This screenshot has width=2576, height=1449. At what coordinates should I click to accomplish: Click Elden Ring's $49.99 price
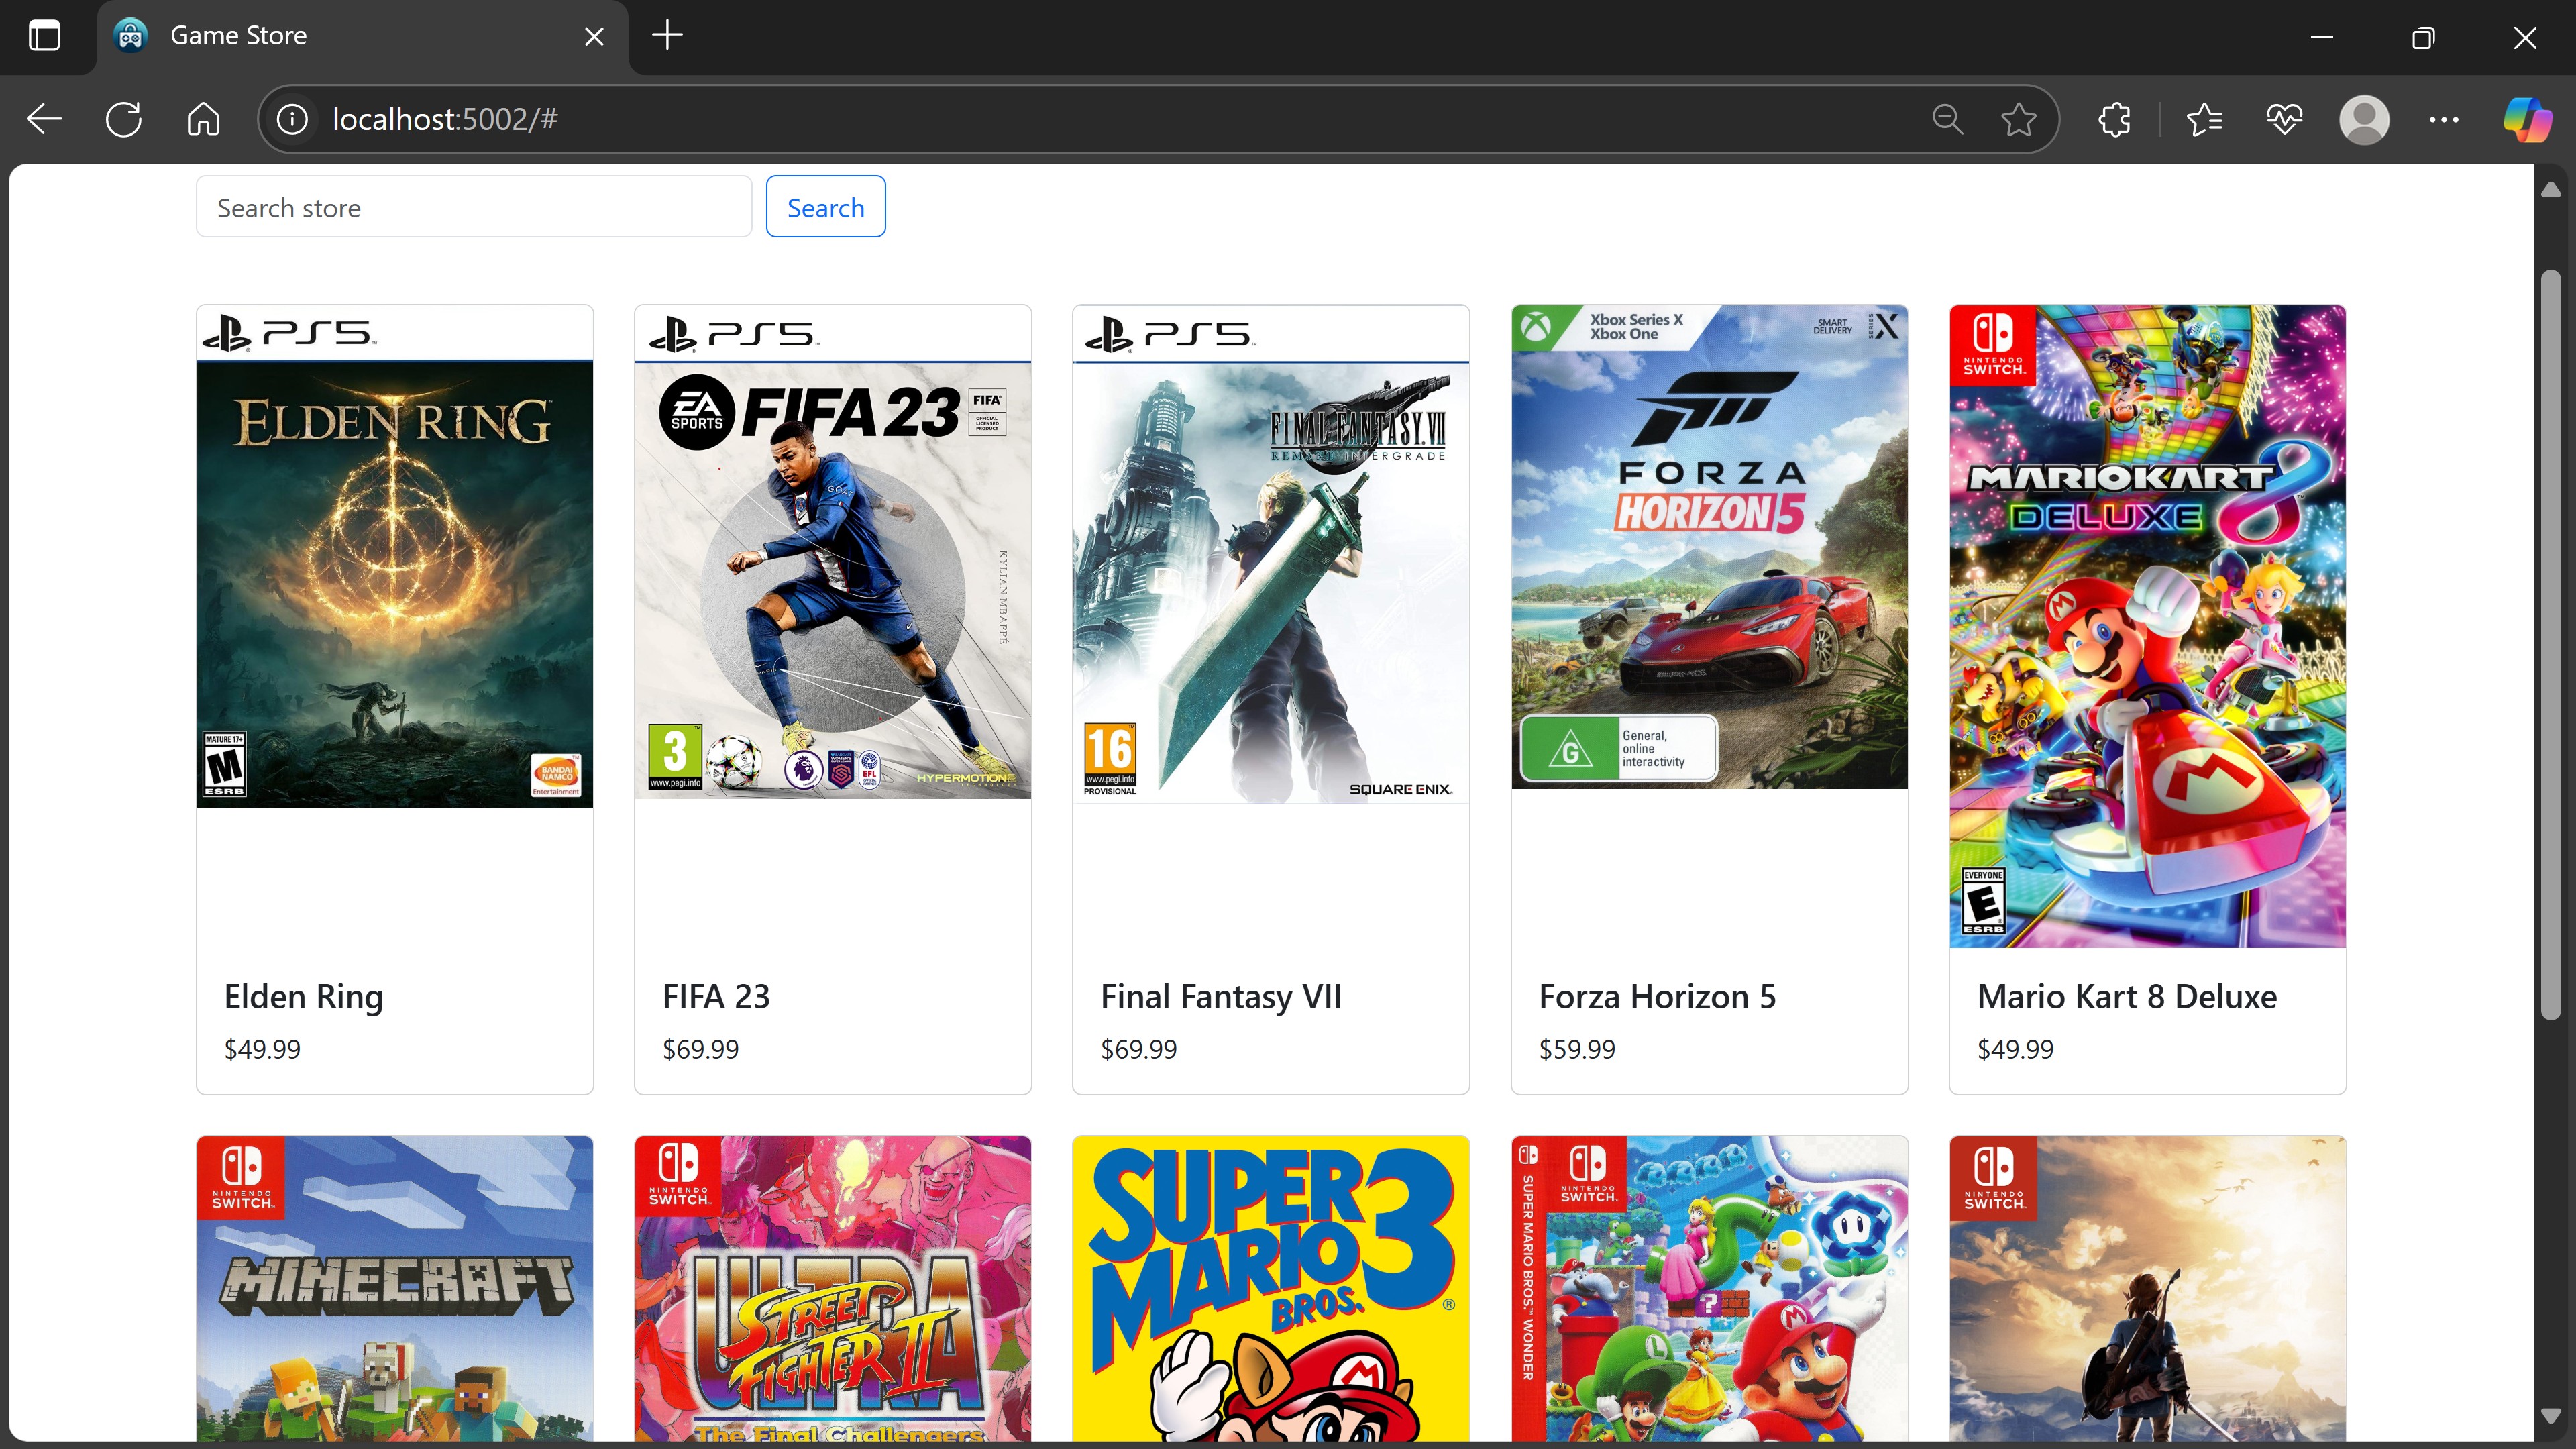coord(262,1049)
